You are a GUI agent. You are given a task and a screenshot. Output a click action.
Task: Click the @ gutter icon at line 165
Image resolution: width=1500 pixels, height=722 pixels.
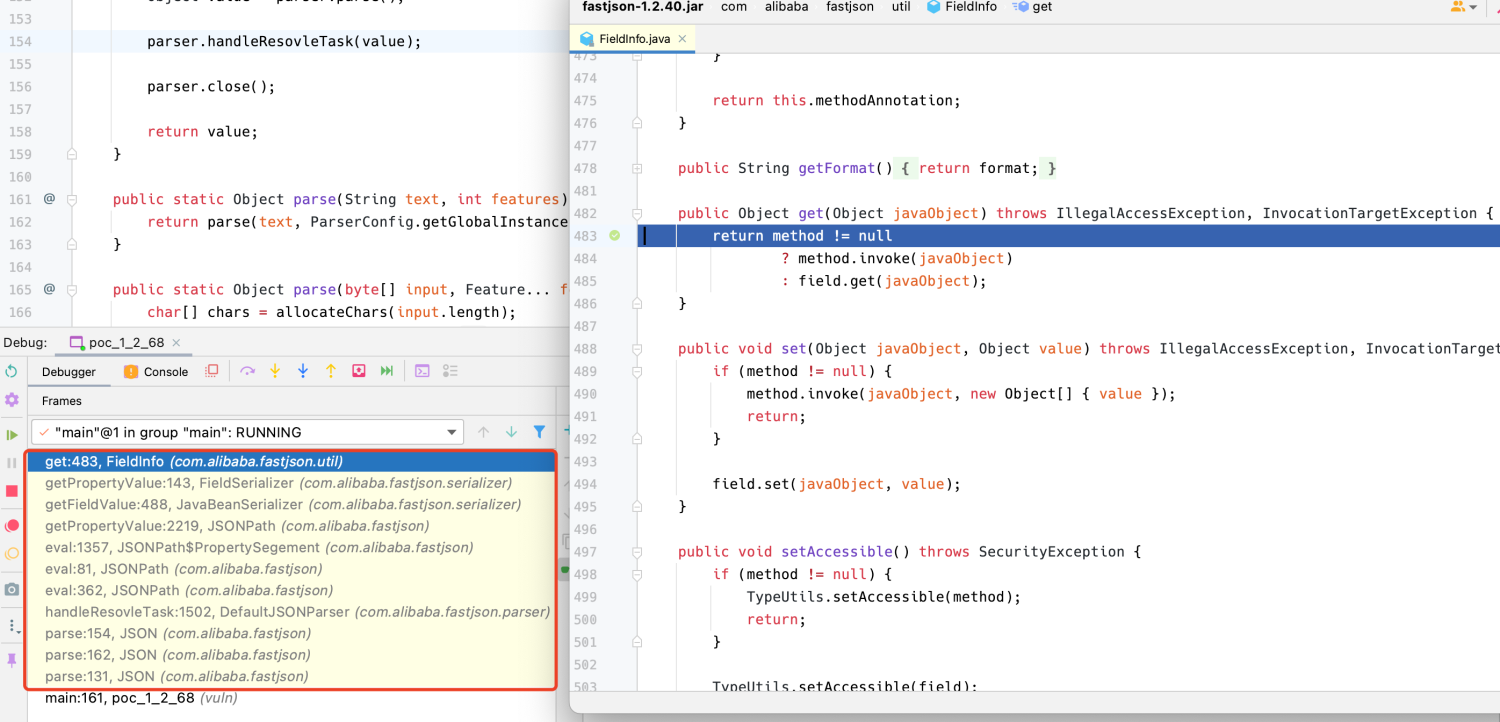[49, 289]
